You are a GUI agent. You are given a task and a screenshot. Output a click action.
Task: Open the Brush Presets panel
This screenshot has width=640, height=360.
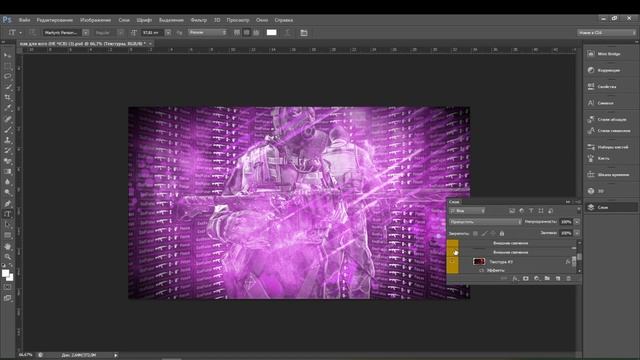608,147
